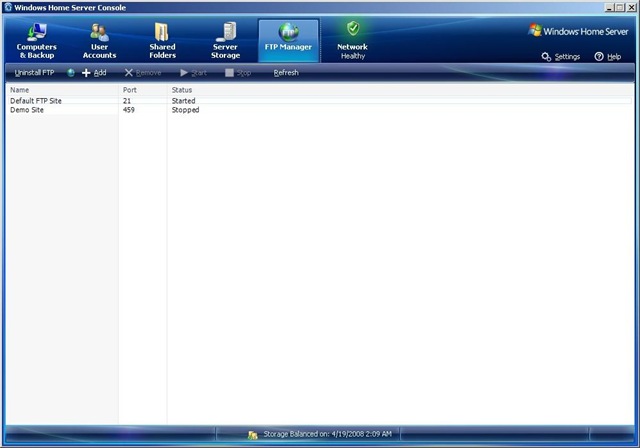Click the Windows Home Server logo
The width and height of the screenshot is (640, 448).
click(578, 31)
